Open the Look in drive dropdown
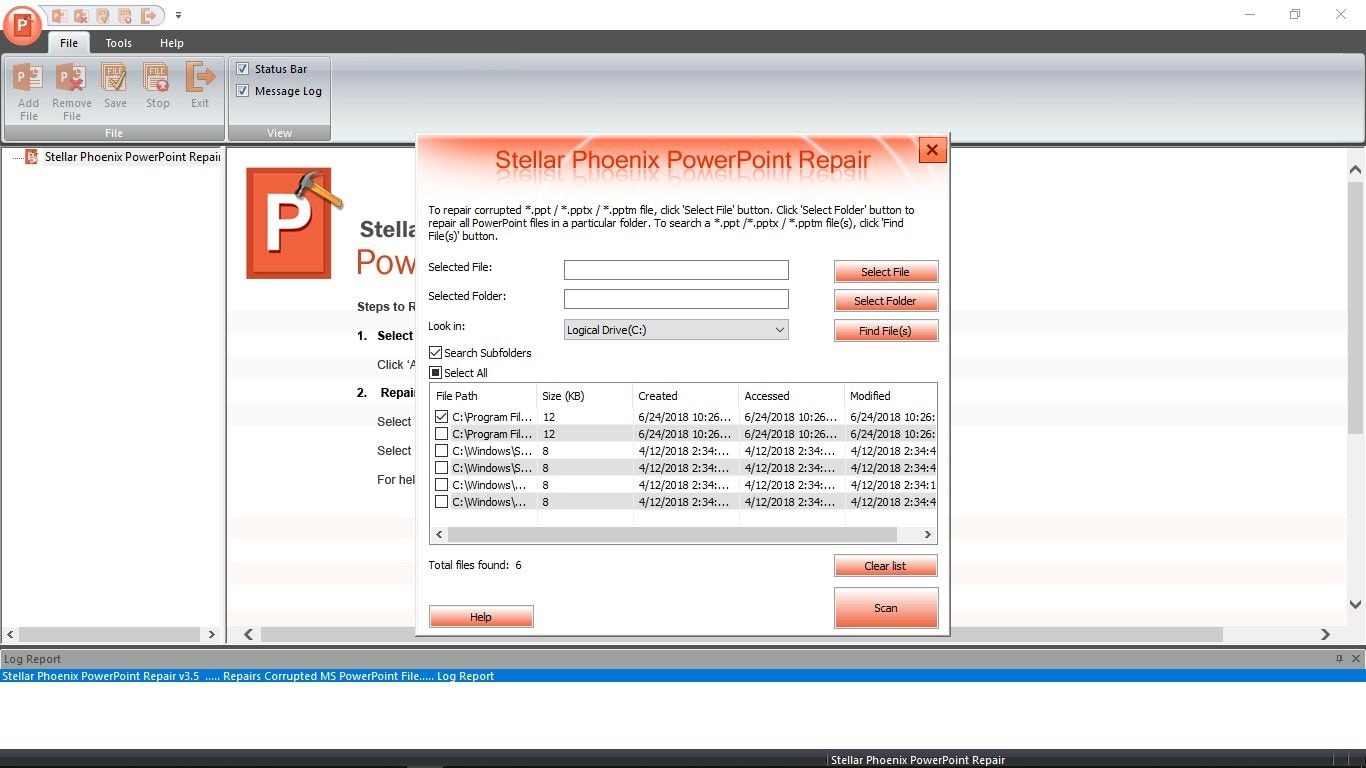The width and height of the screenshot is (1366, 768). click(676, 330)
